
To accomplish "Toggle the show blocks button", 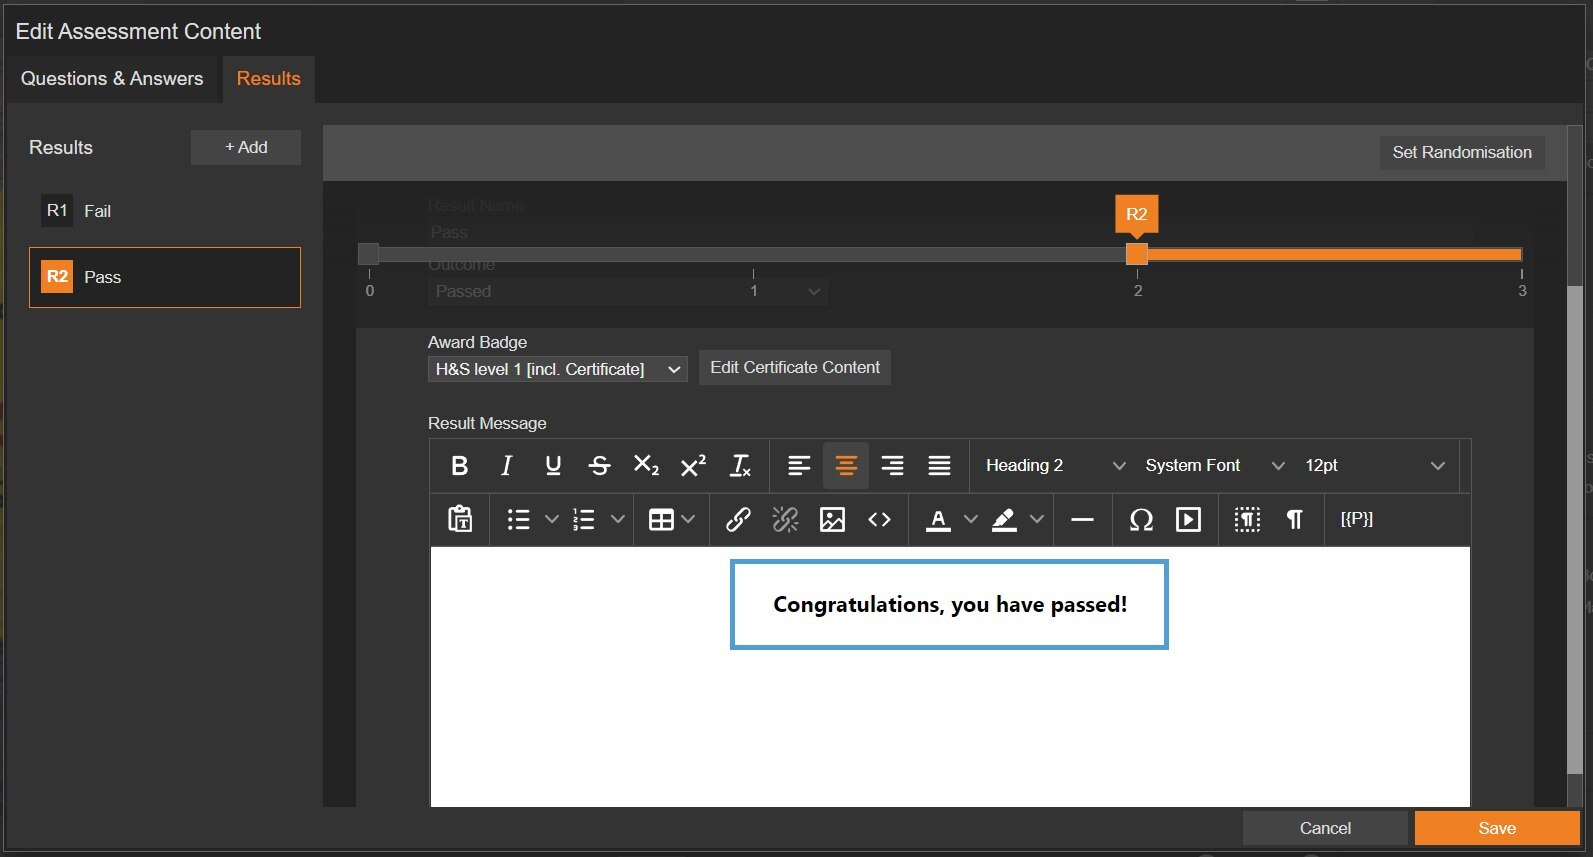I will (1247, 520).
